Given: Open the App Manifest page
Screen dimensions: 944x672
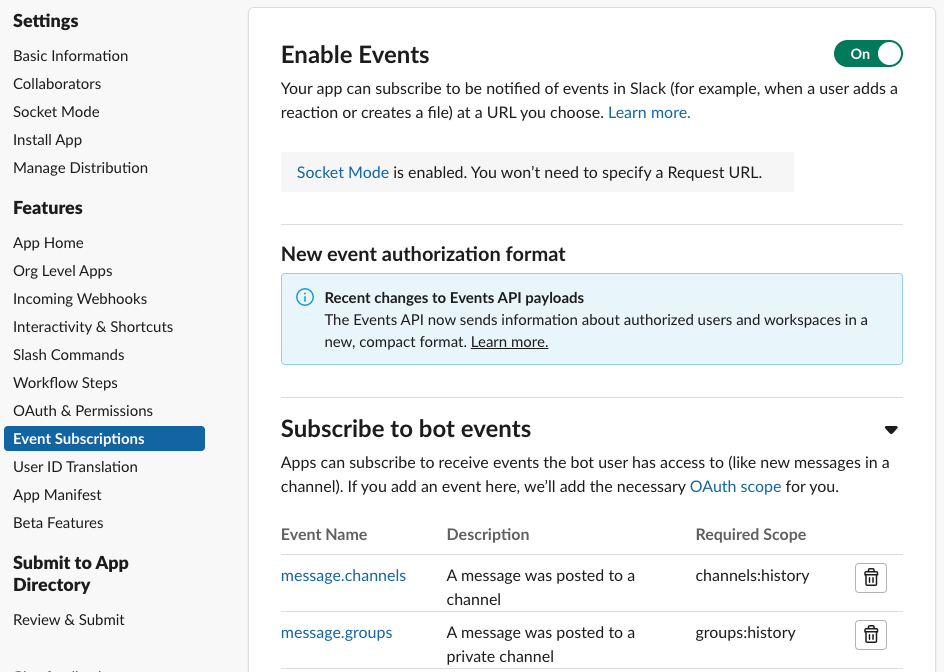Looking at the screenshot, I should point(57,494).
